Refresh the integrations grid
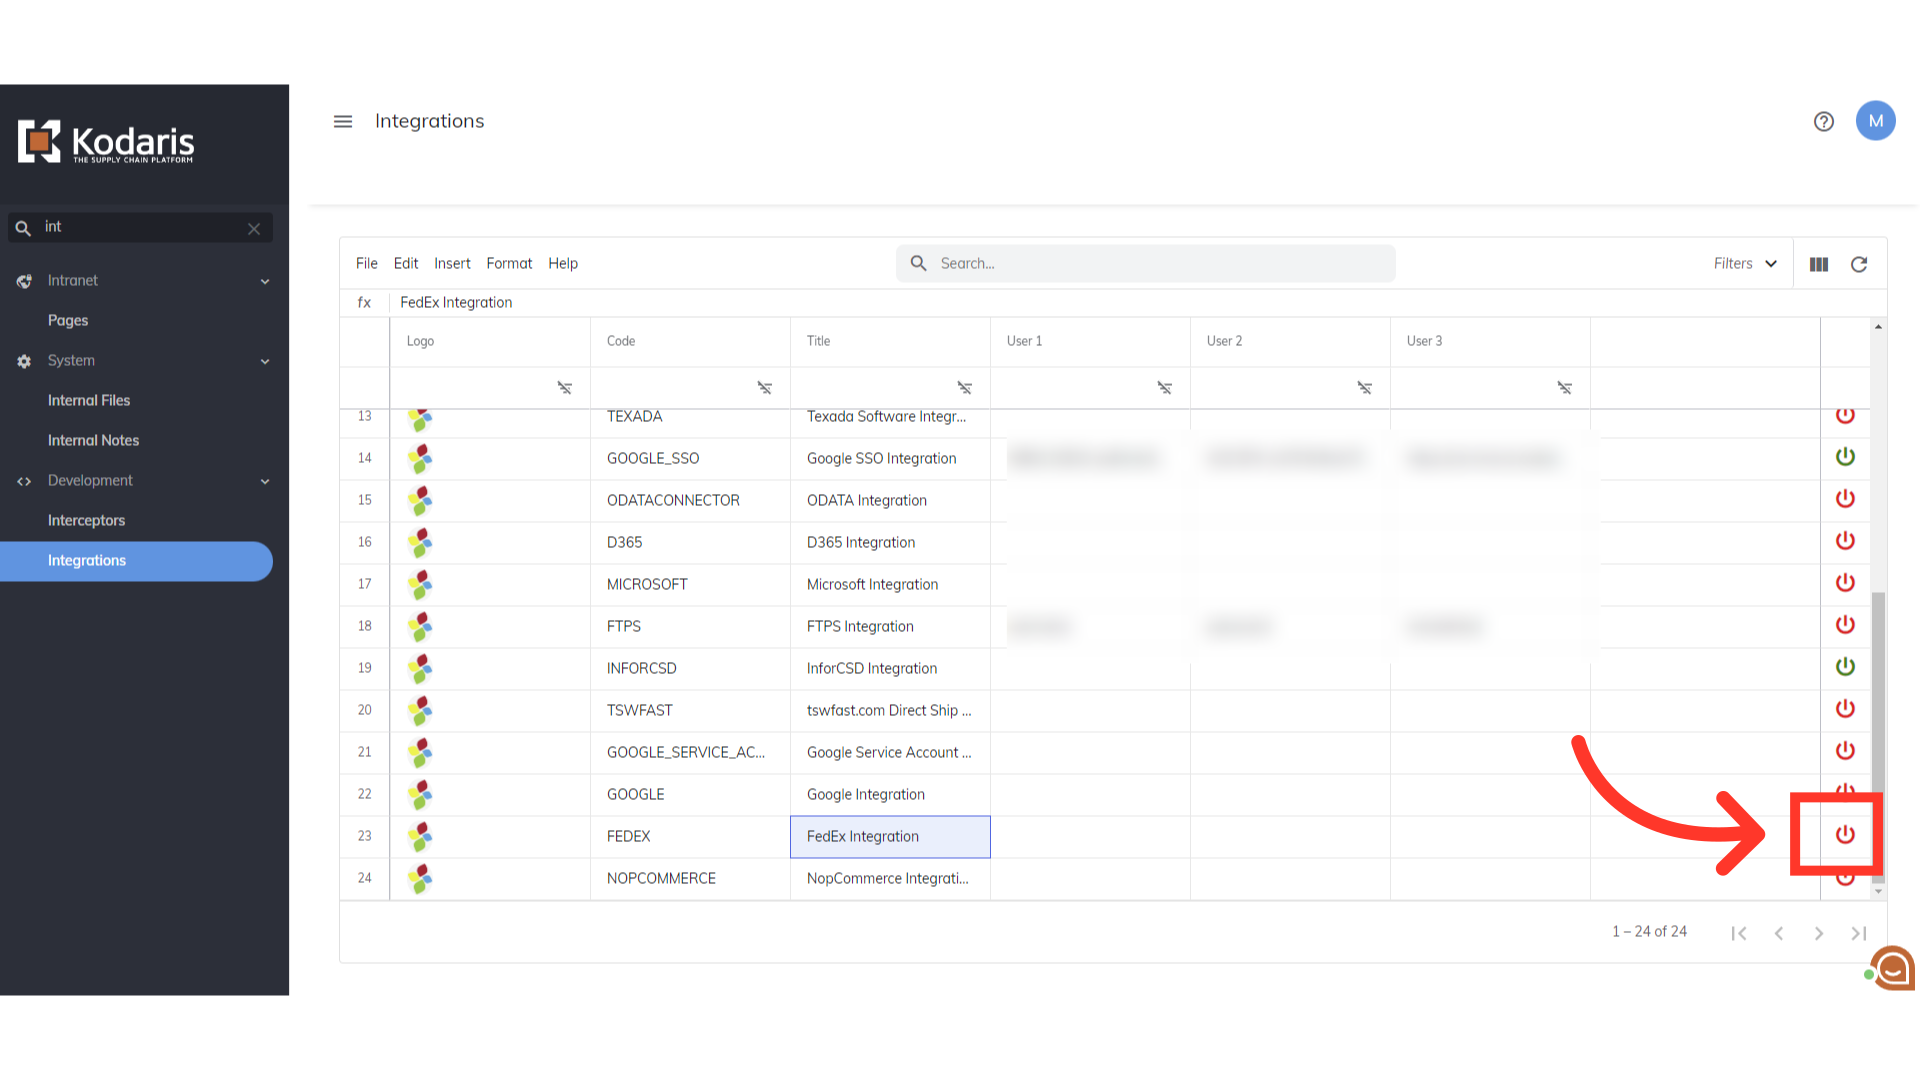The image size is (1920, 1080). pos(1858,264)
